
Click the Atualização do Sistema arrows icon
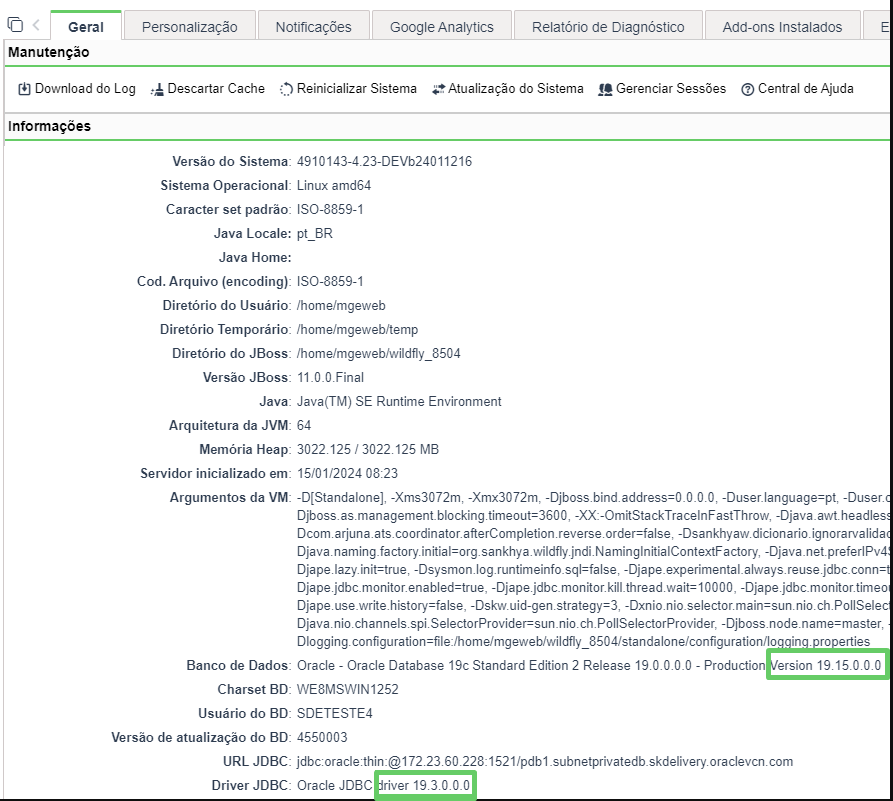438,89
